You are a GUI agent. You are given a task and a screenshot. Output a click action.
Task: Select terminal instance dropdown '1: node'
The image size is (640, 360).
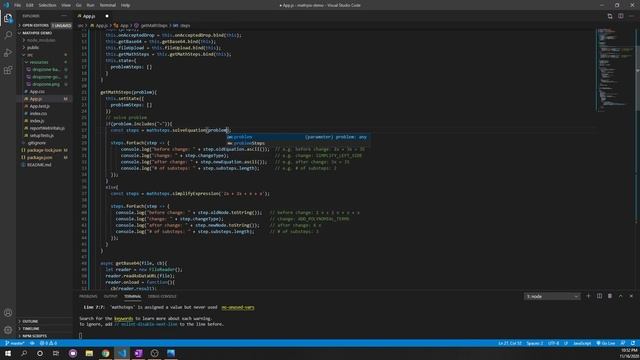552,296
